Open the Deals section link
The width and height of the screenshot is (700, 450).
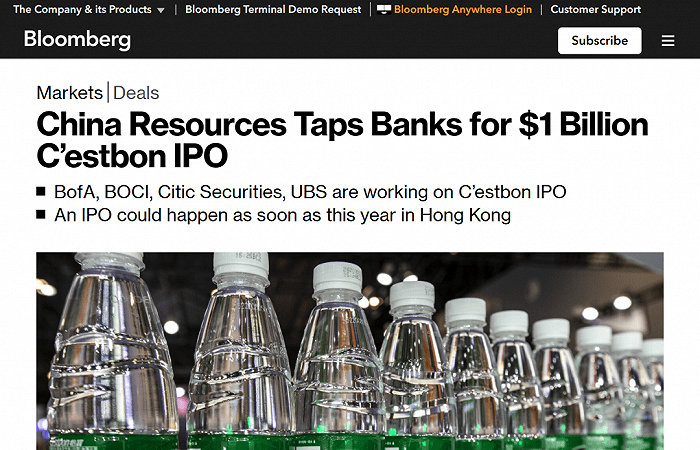click(136, 93)
